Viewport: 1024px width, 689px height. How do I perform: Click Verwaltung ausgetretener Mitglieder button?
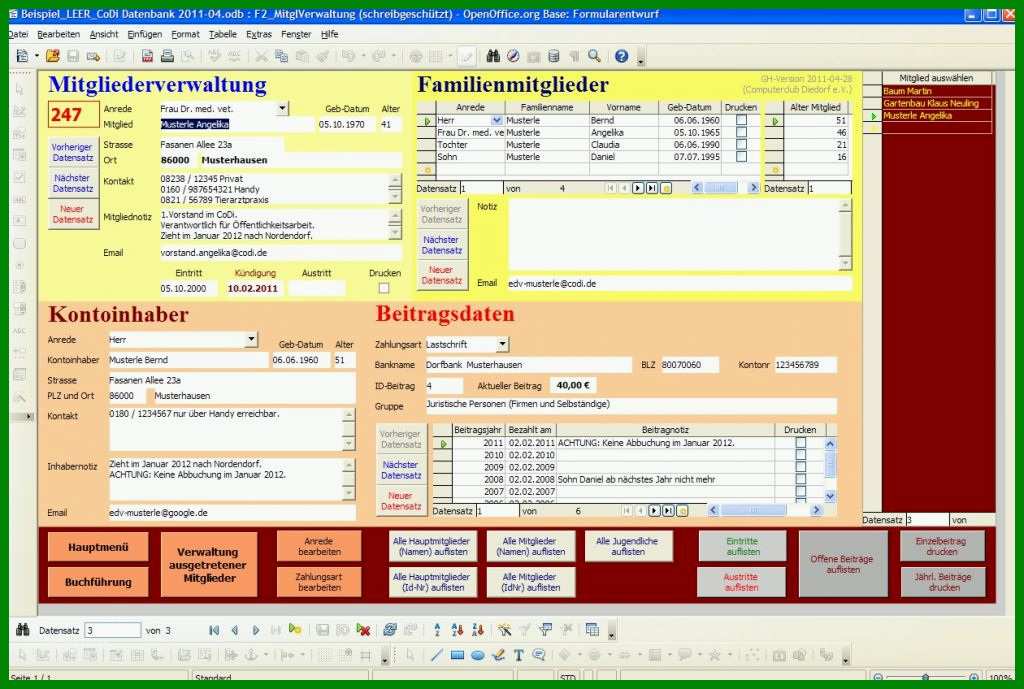(209, 565)
